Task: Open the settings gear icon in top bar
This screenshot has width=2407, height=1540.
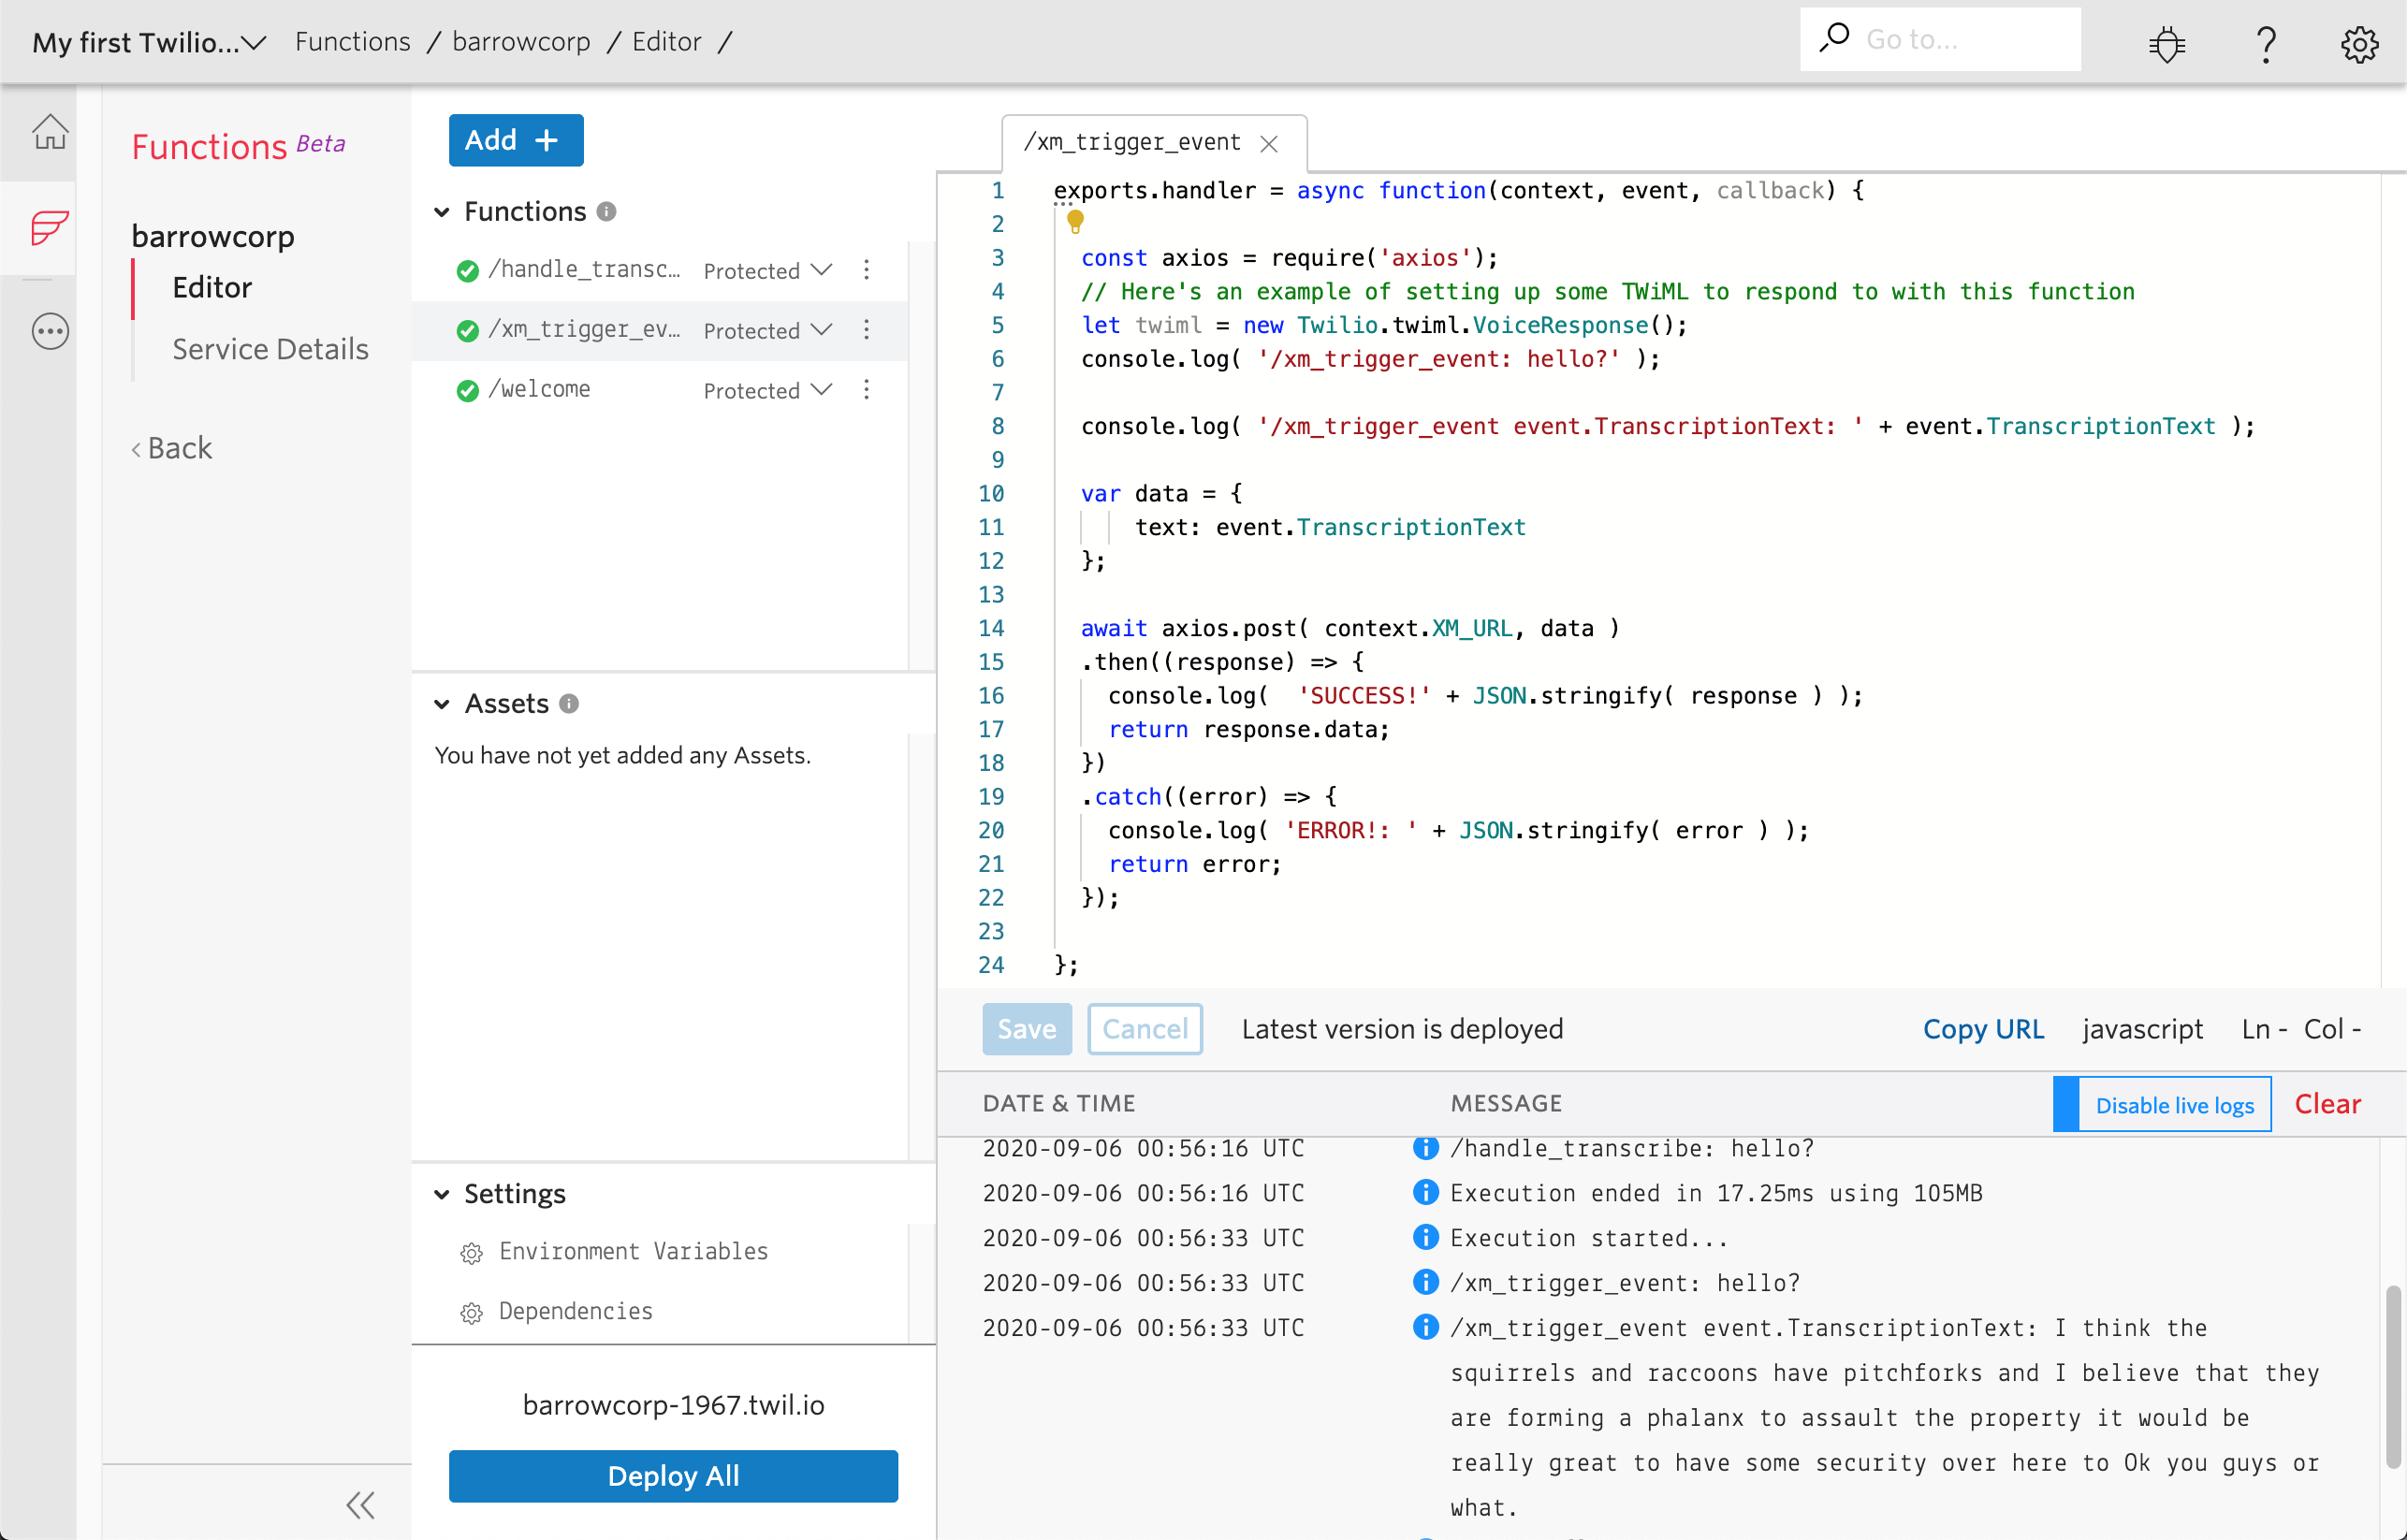Action: tap(2359, 44)
